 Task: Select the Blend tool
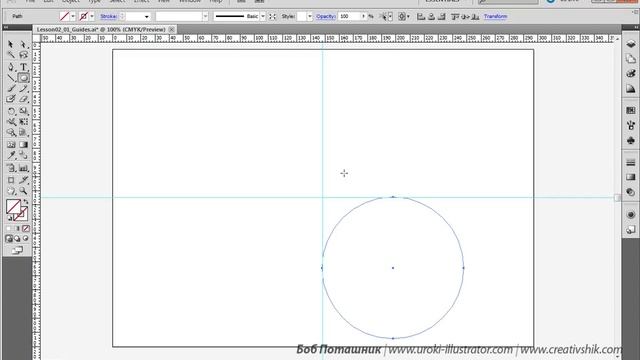(24, 156)
